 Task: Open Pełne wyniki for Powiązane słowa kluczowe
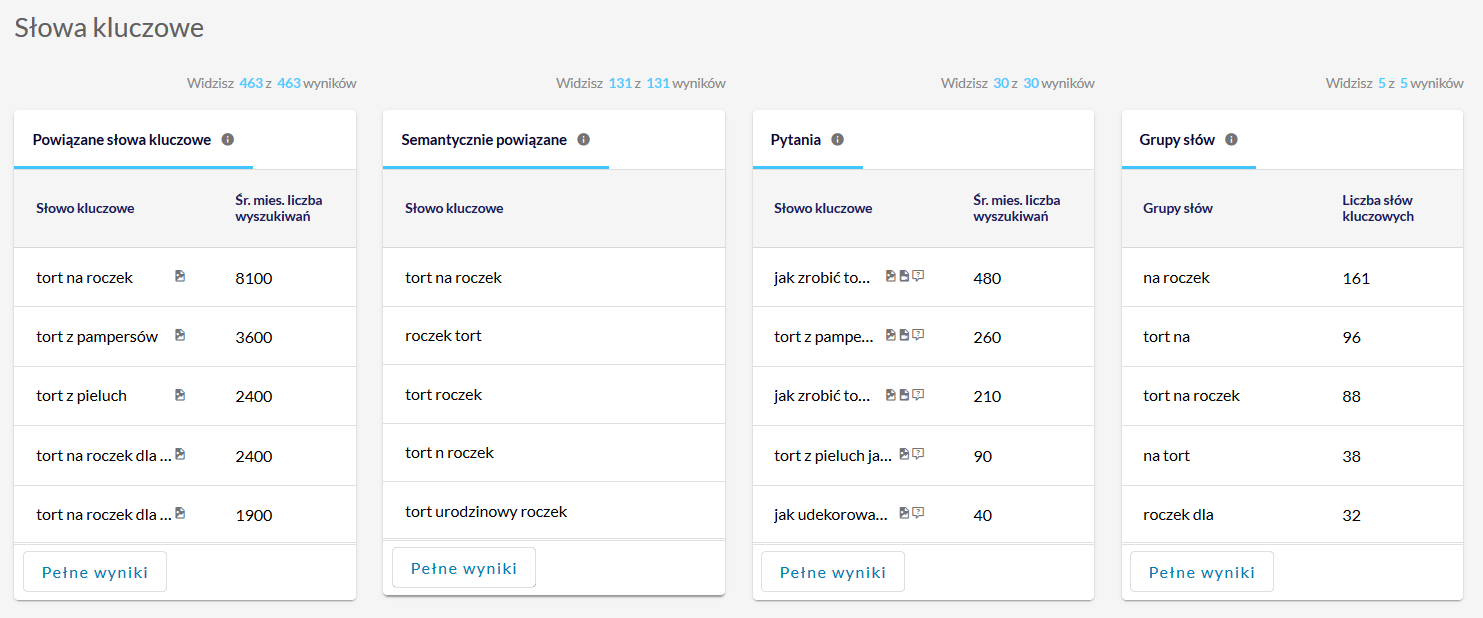click(95, 572)
